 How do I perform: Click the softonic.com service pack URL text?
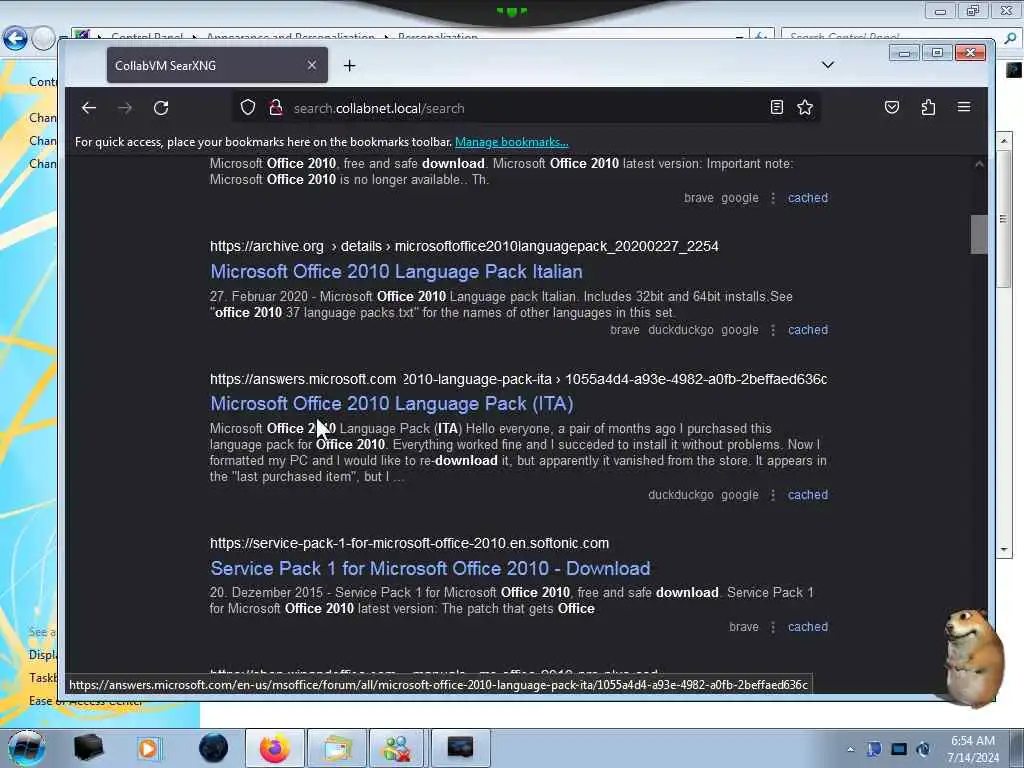[409, 543]
